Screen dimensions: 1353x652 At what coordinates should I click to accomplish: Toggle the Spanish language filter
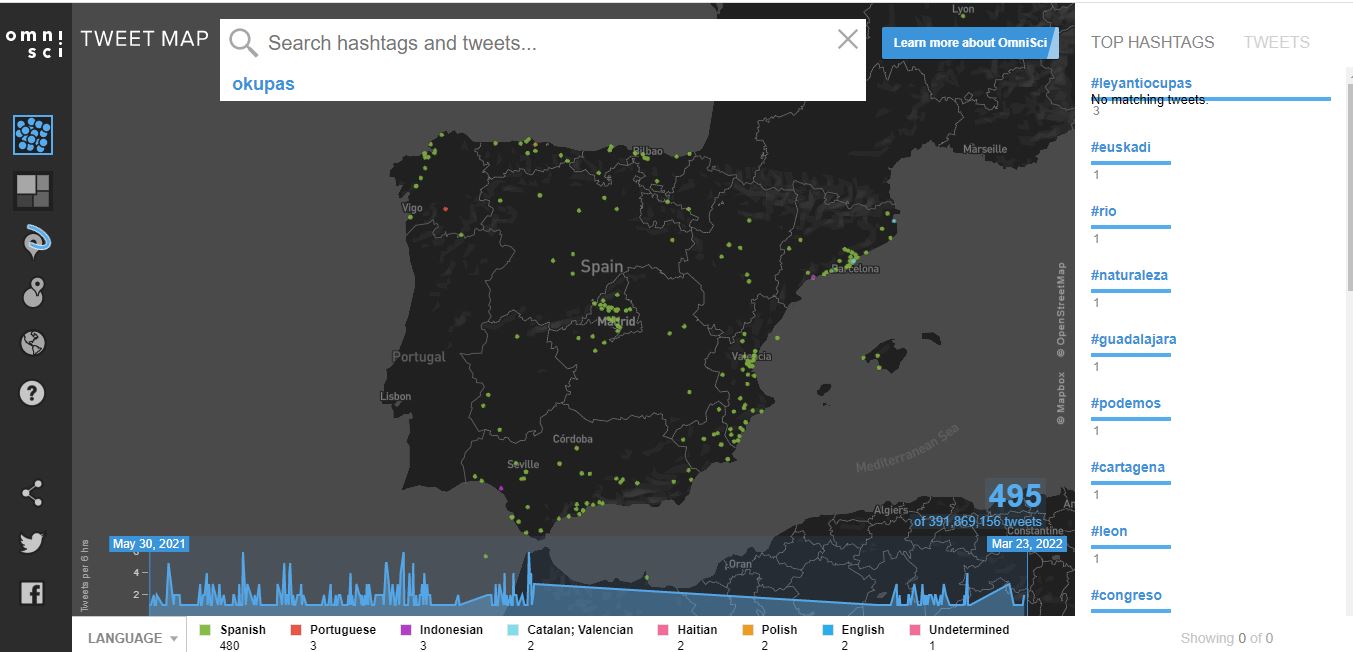click(205, 630)
